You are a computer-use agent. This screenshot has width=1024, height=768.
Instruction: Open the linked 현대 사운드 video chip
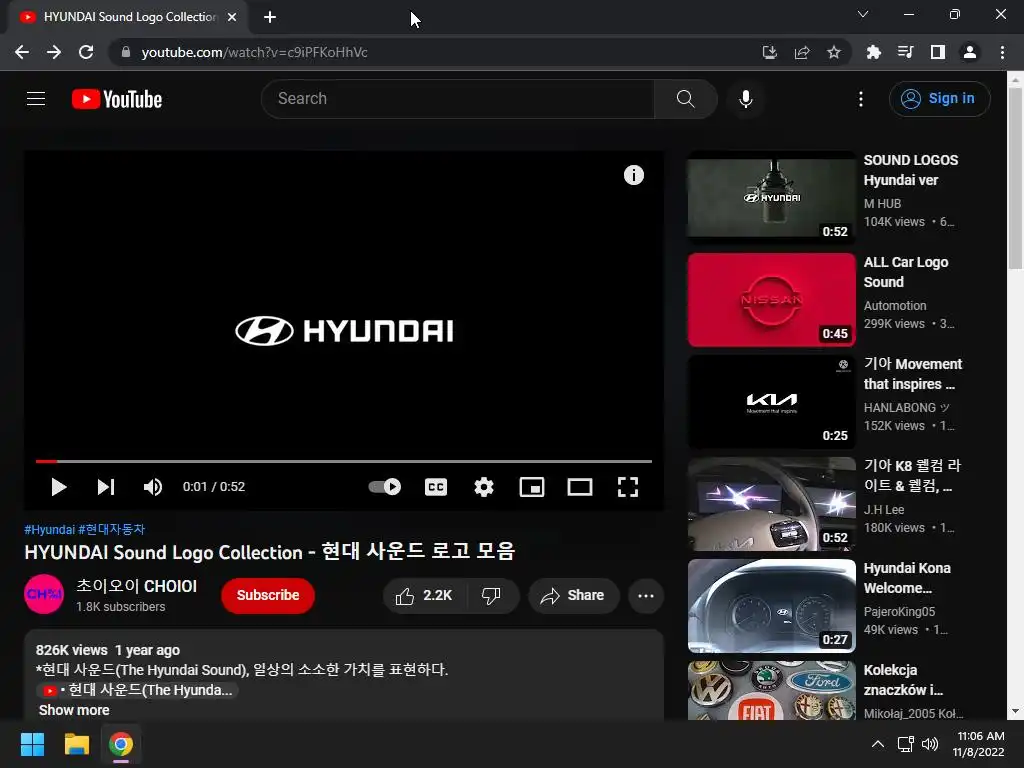(x=137, y=690)
